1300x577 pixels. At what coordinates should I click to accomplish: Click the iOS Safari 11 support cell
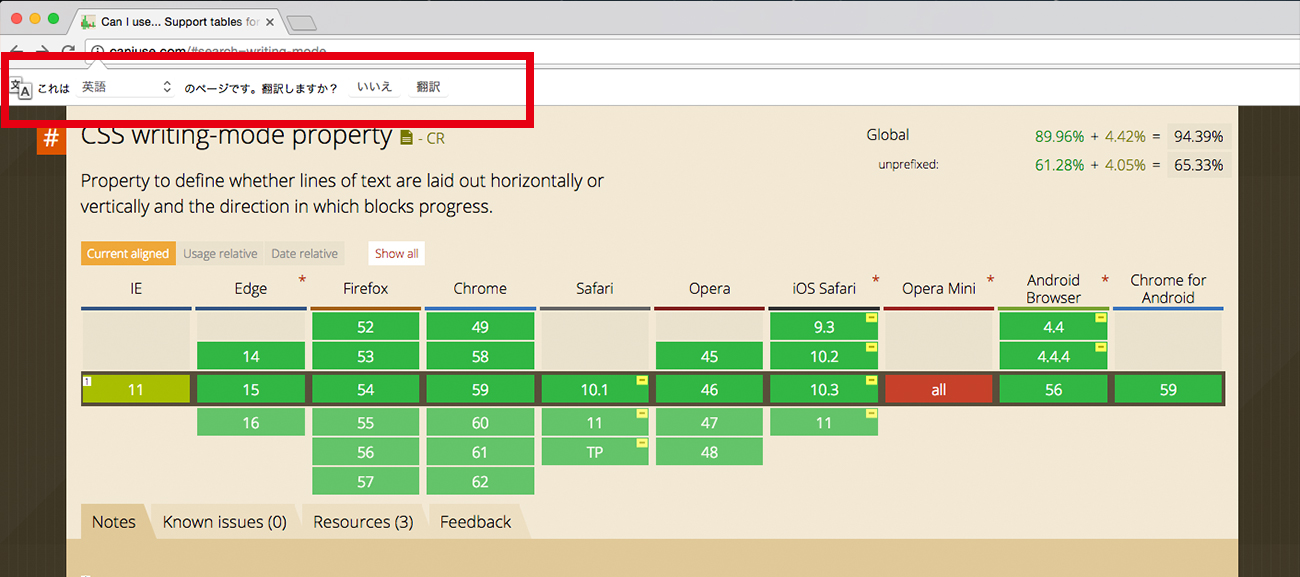(x=824, y=422)
